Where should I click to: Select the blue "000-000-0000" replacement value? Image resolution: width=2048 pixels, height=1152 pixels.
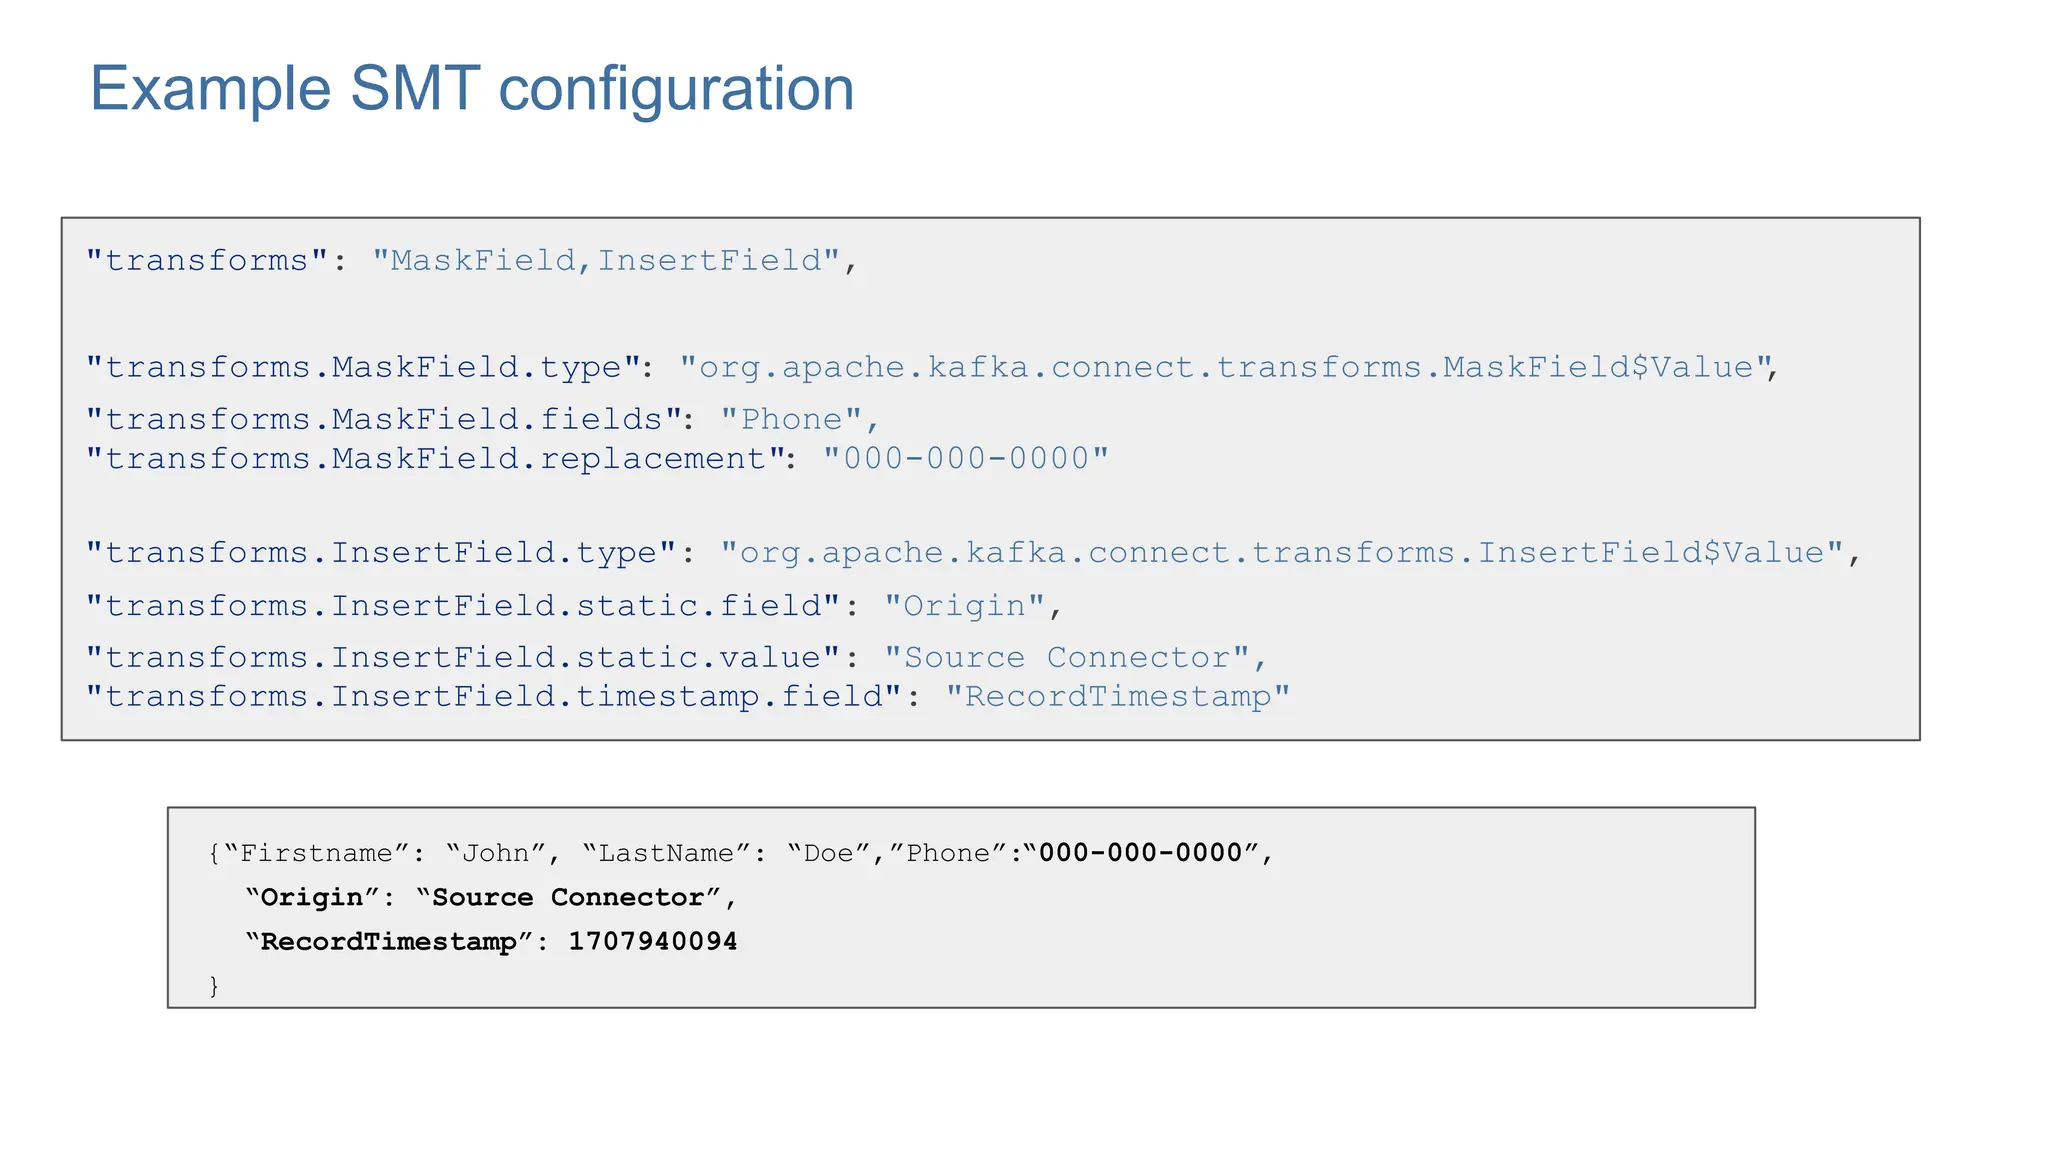pos(966,459)
